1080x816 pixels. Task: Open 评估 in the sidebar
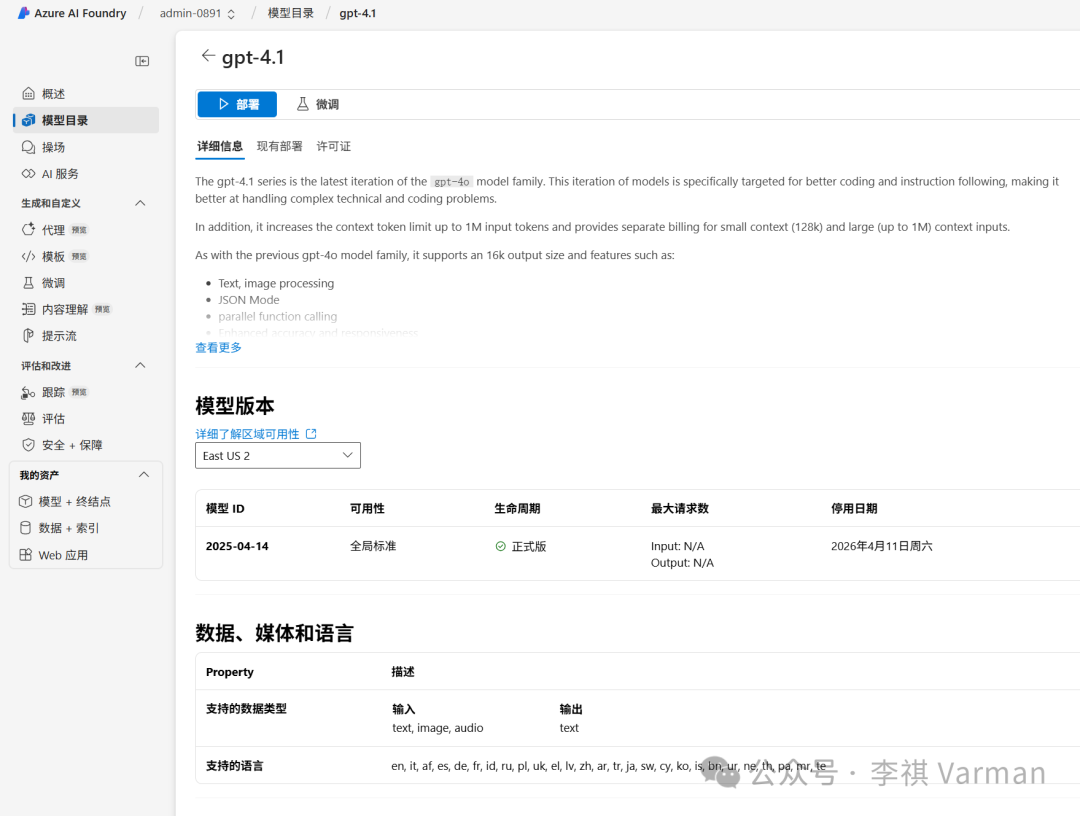coord(86,419)
